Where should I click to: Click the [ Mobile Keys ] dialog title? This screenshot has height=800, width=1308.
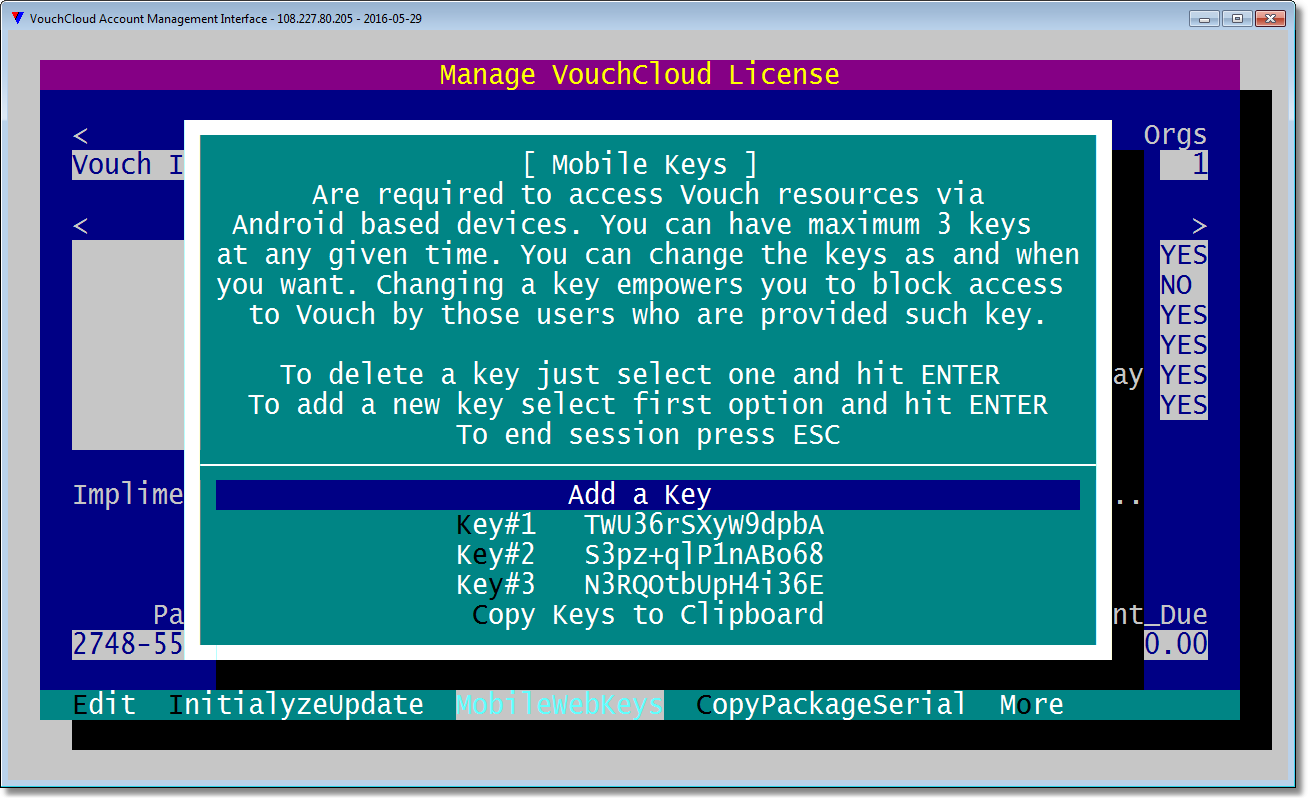640,165
